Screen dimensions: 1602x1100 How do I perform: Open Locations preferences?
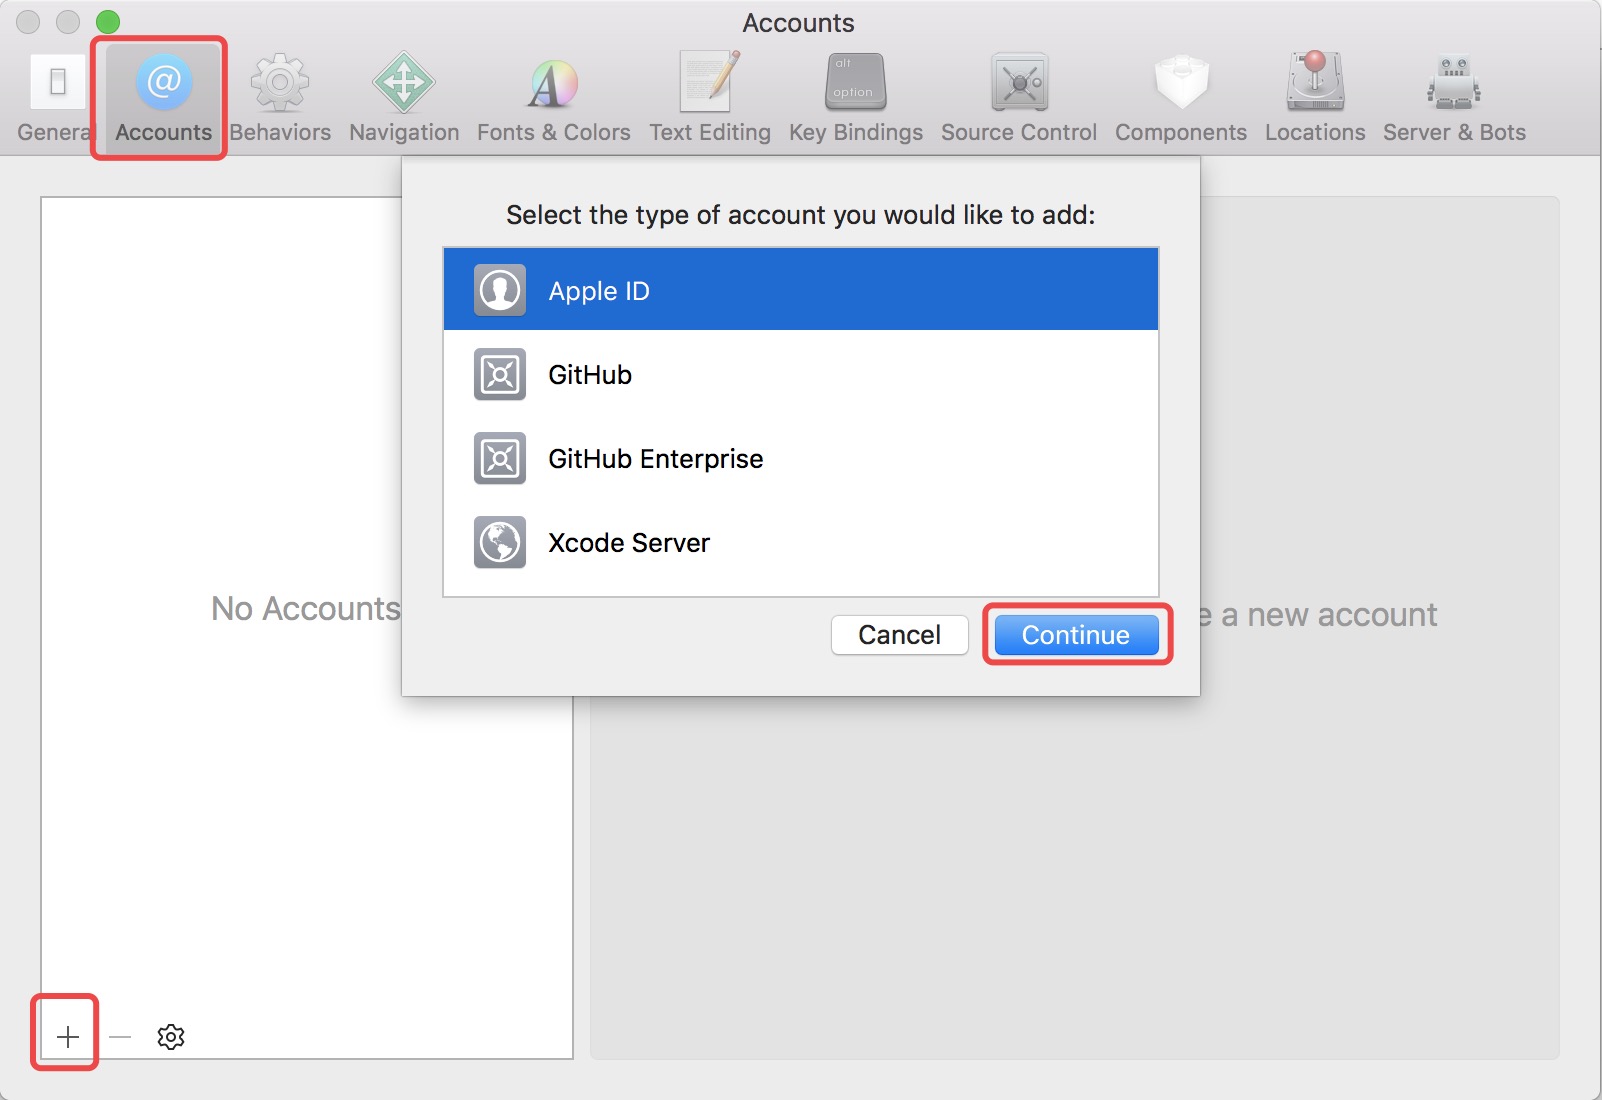click(x=1315, y=98)
